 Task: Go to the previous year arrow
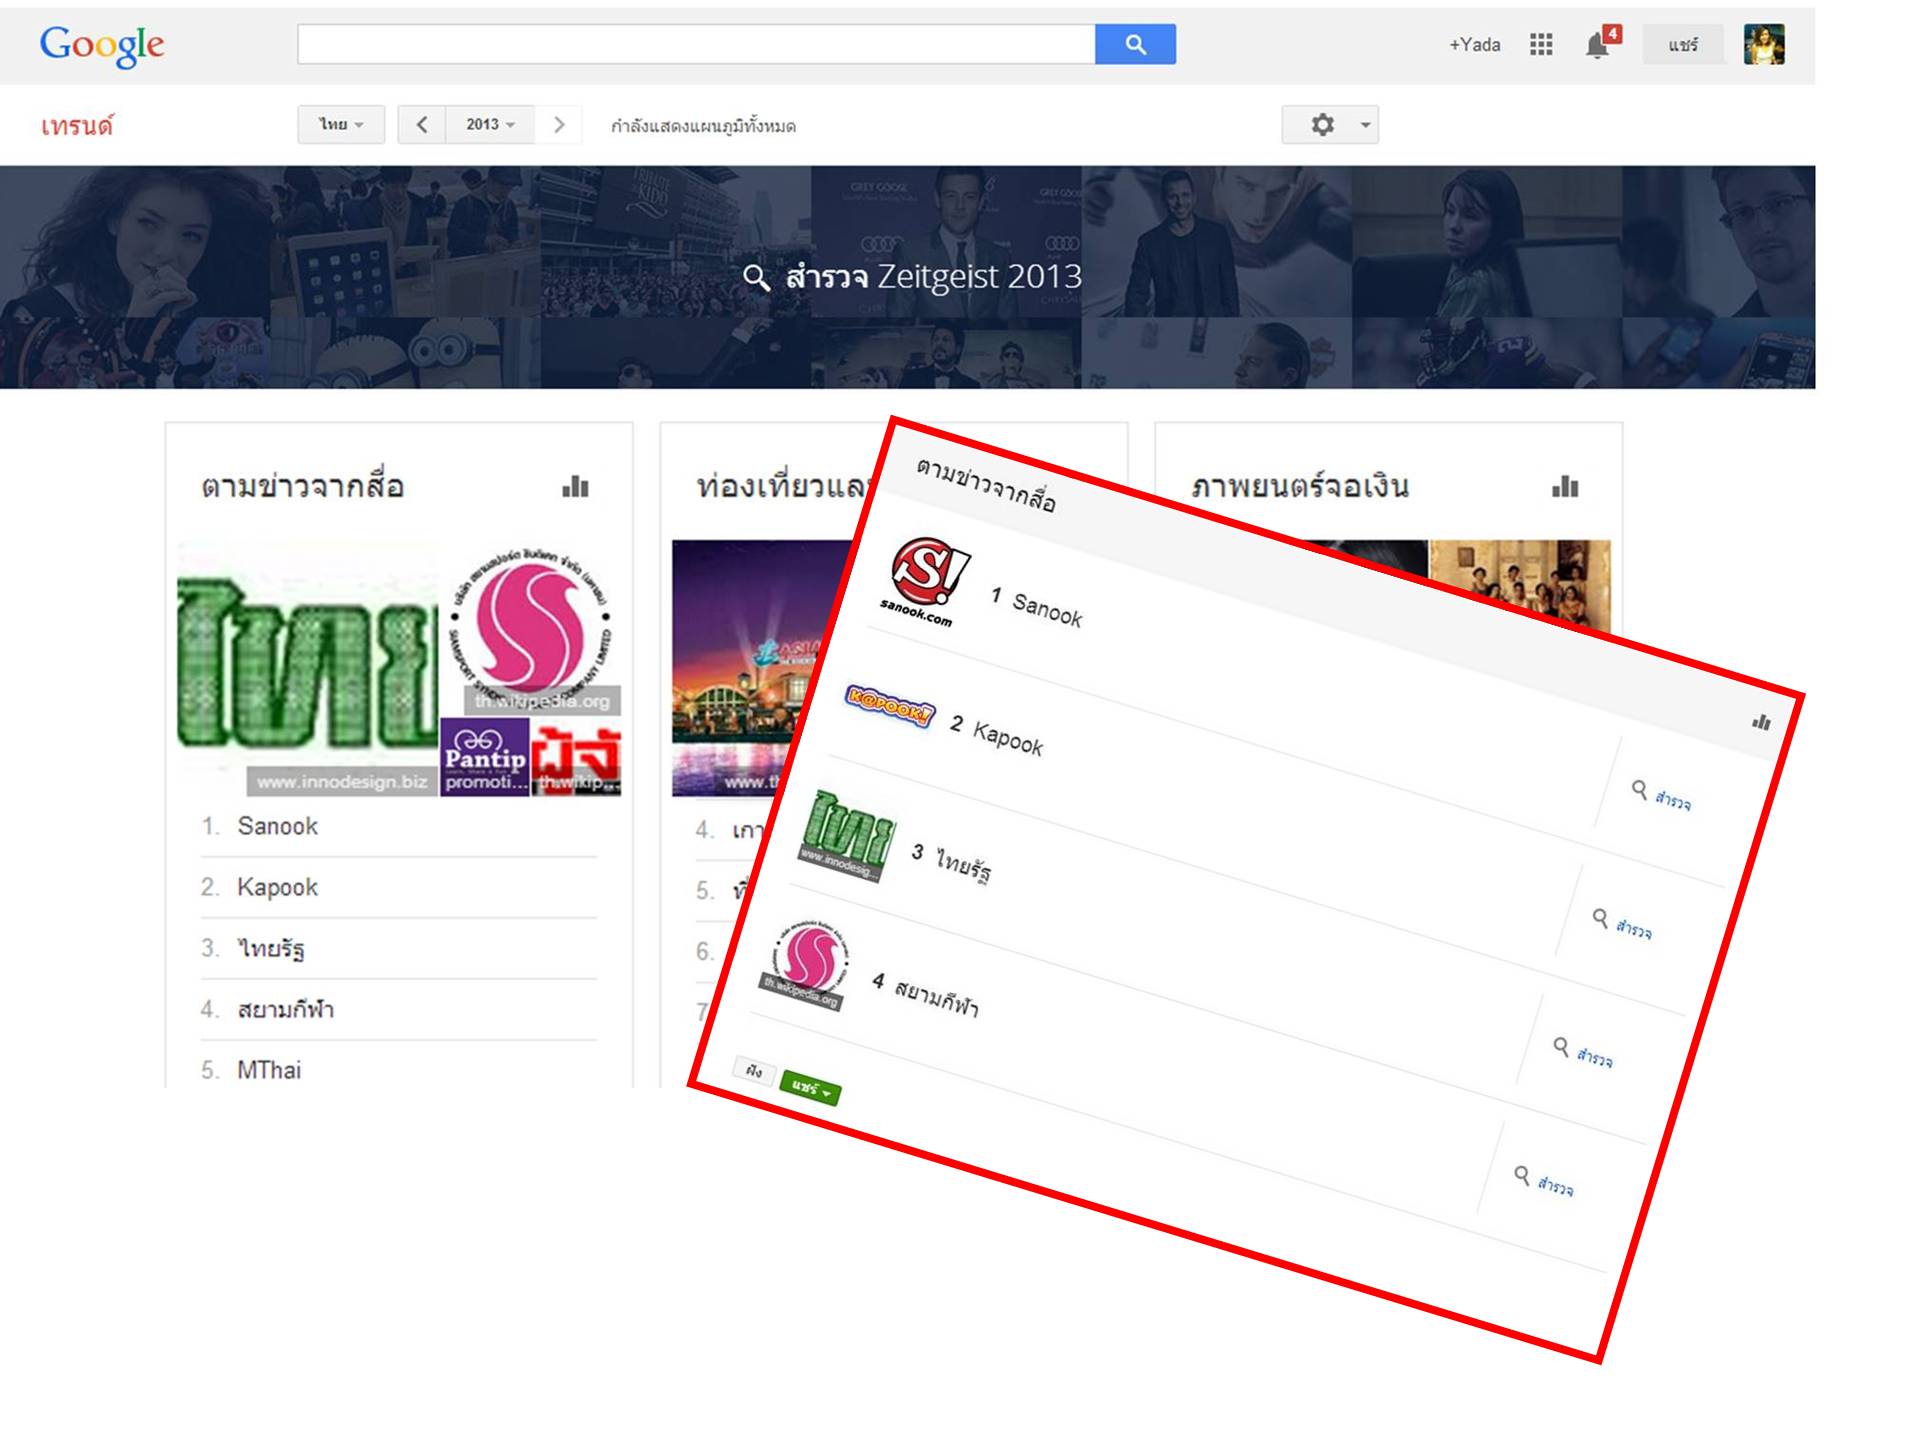click(x=422, y=125)
